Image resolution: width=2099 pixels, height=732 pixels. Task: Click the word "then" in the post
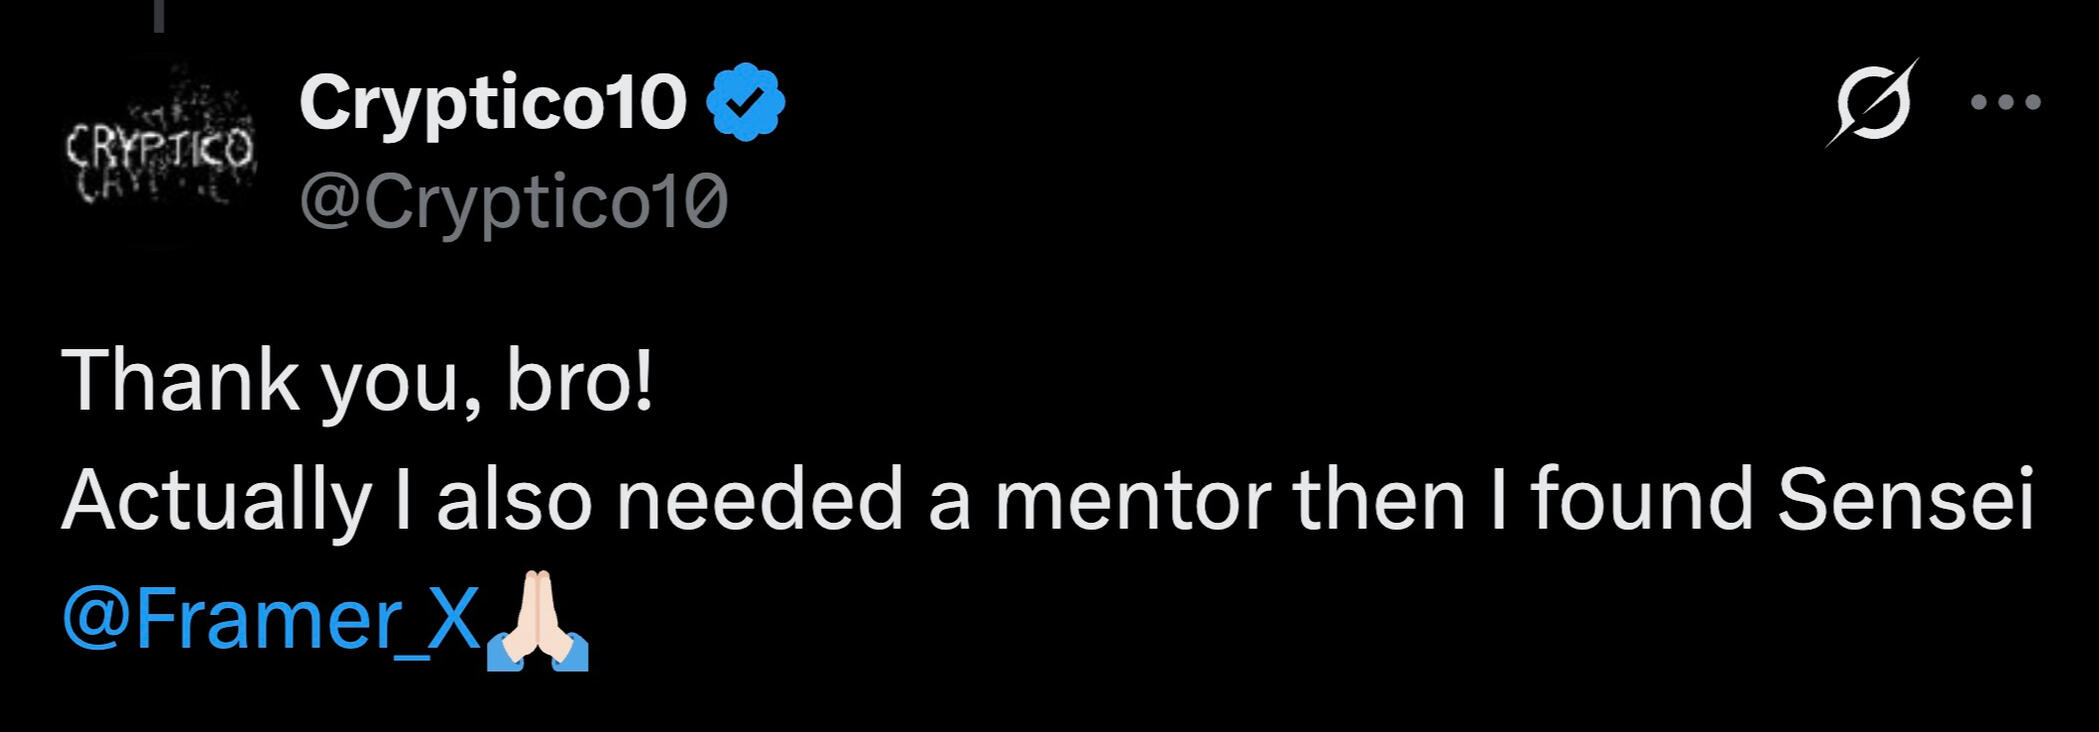[x=1380, y=499]
